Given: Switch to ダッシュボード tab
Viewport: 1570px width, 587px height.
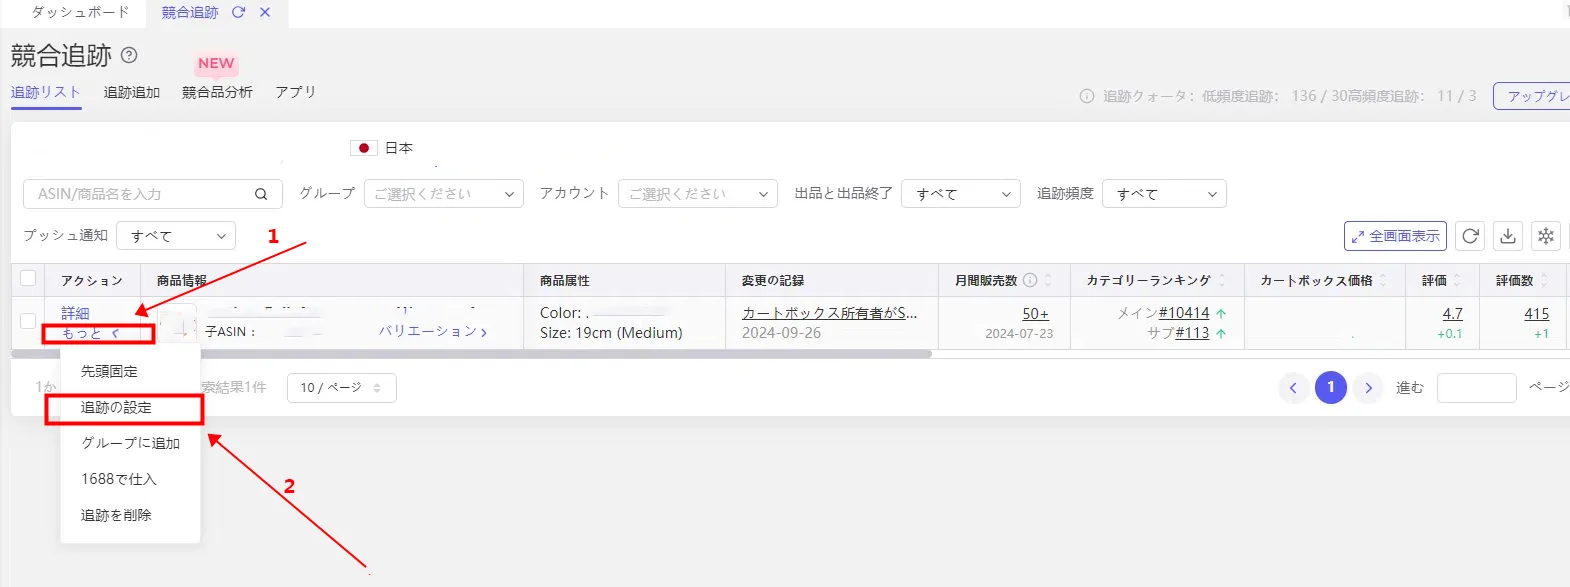Looking at the screenshot, I should [x=80, y=12].
